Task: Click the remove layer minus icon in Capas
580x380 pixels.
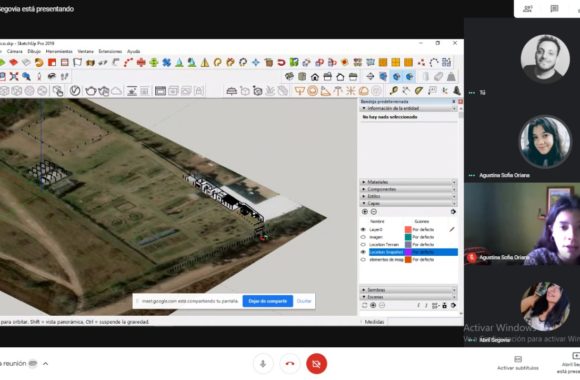Action: point(374,212)
